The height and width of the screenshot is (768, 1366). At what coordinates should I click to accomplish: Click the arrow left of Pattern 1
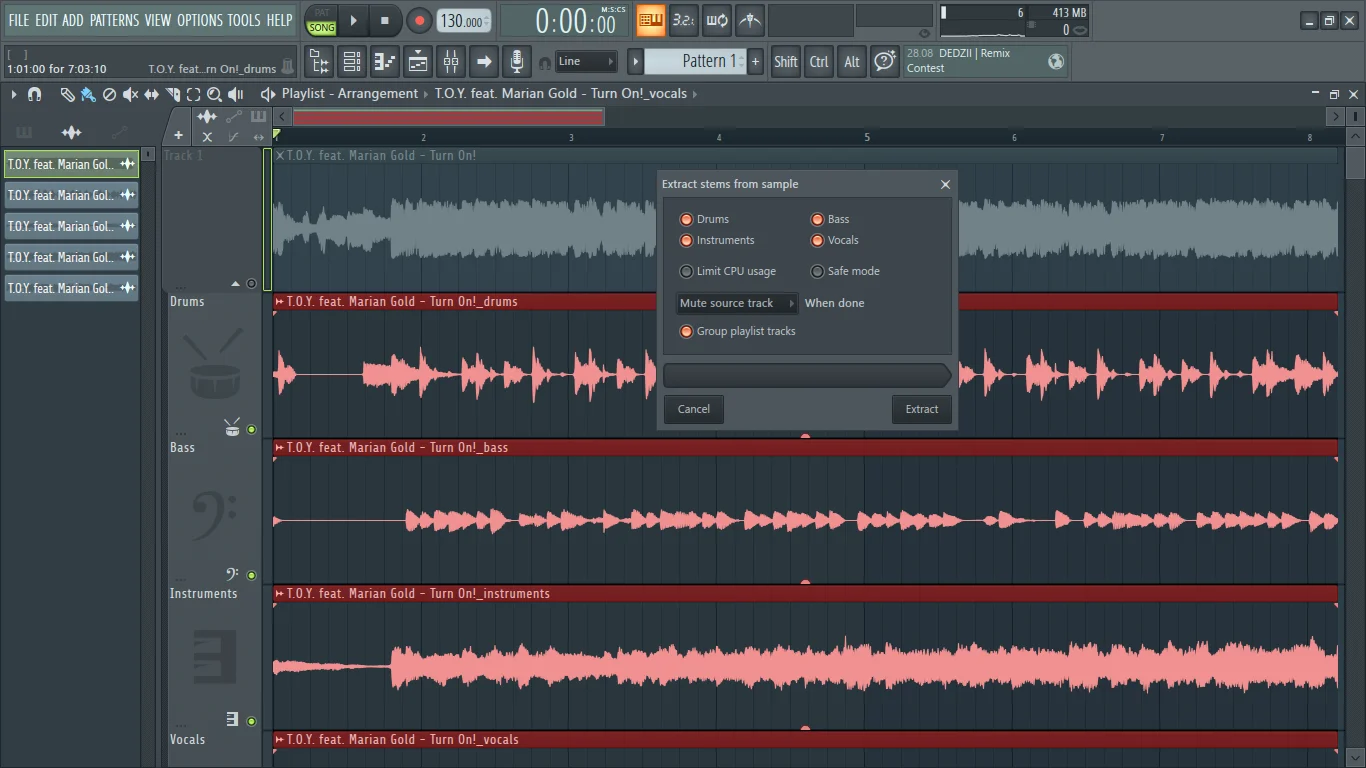click(635, 61)
